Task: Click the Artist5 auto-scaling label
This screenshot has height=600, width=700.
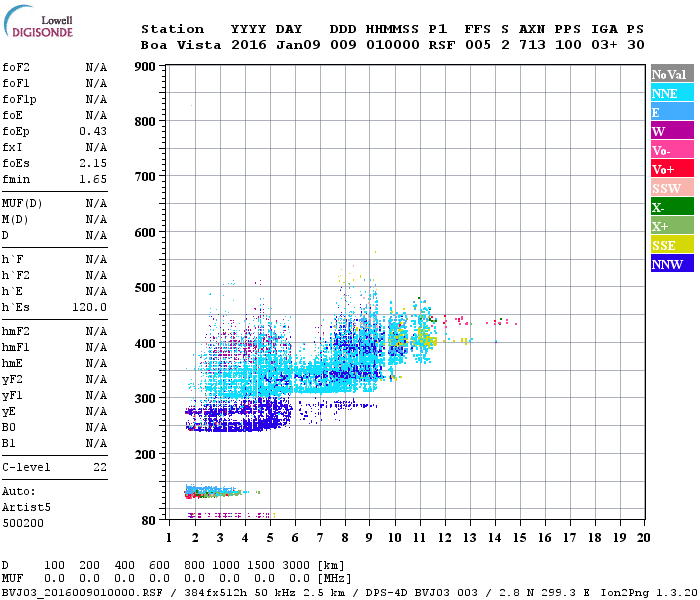Action: point(26,508)
